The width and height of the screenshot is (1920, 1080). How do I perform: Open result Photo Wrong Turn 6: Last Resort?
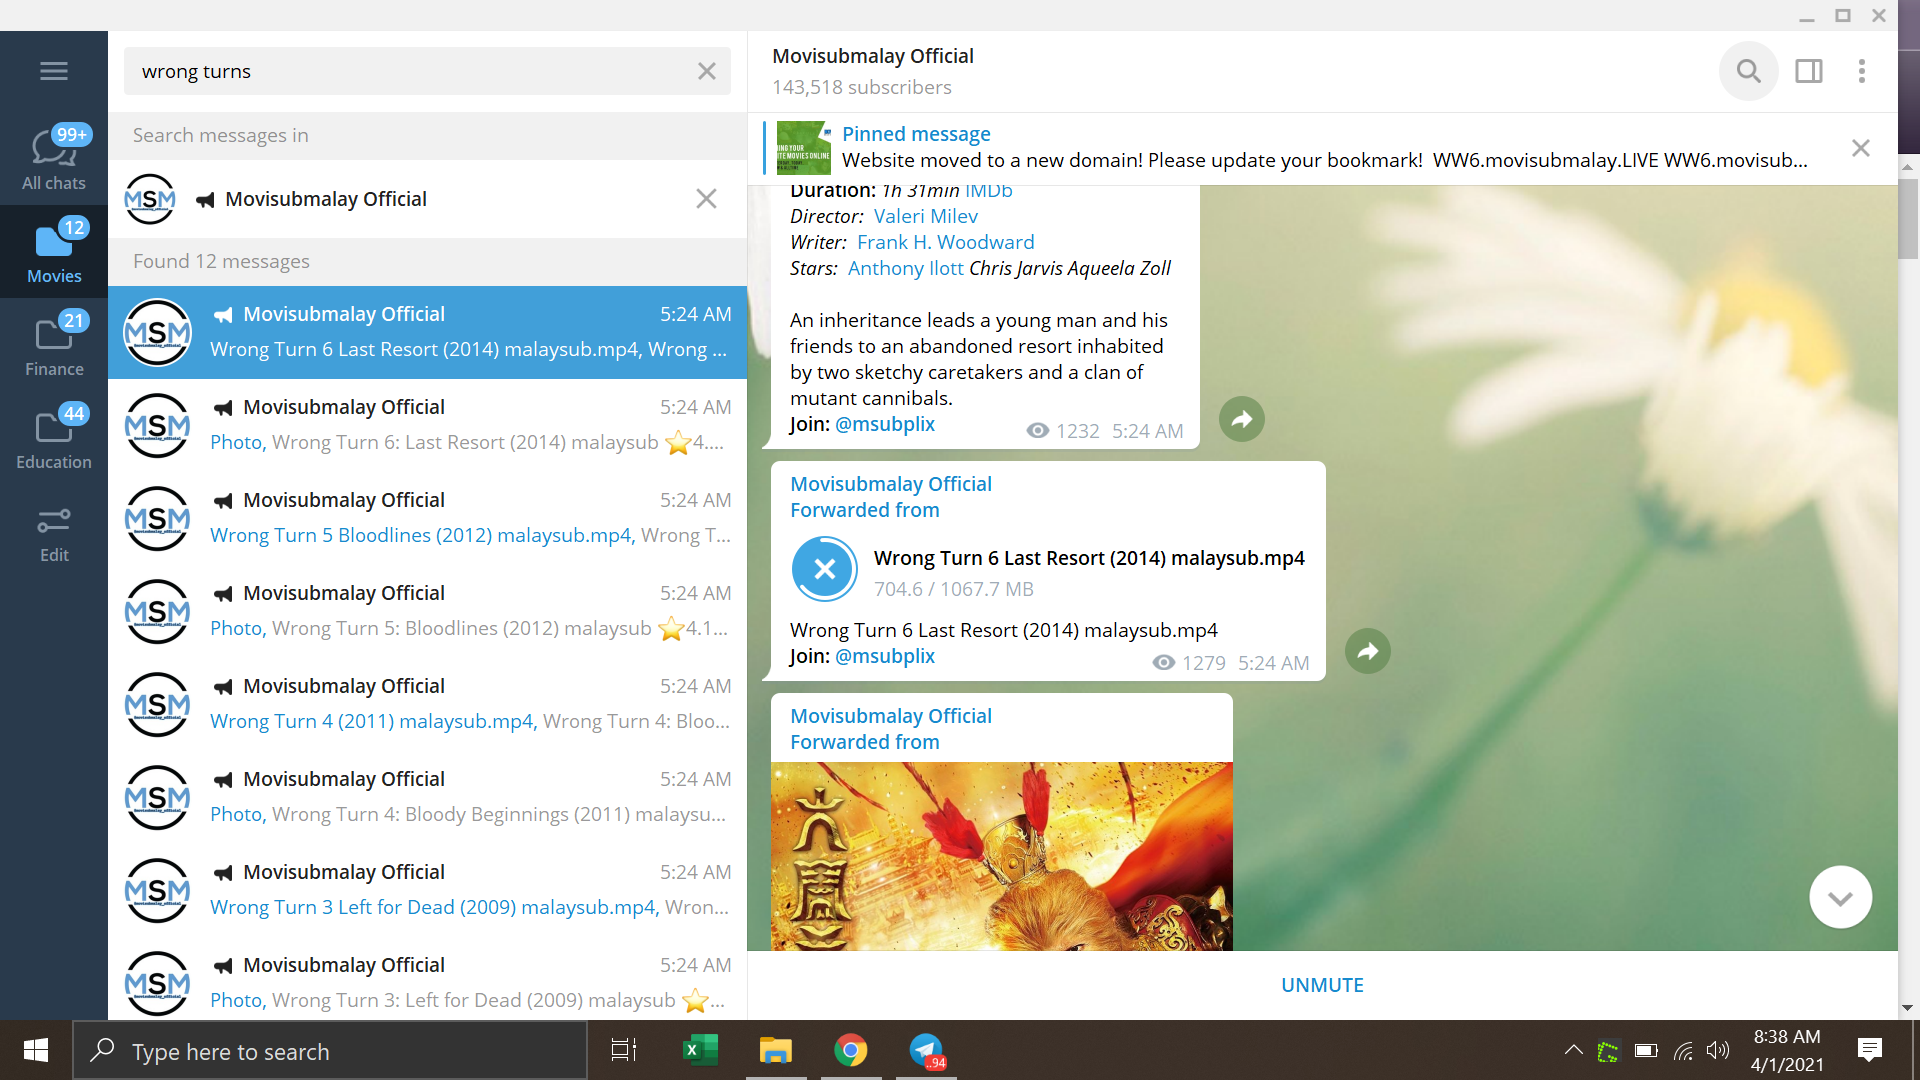tap(427, 425)
